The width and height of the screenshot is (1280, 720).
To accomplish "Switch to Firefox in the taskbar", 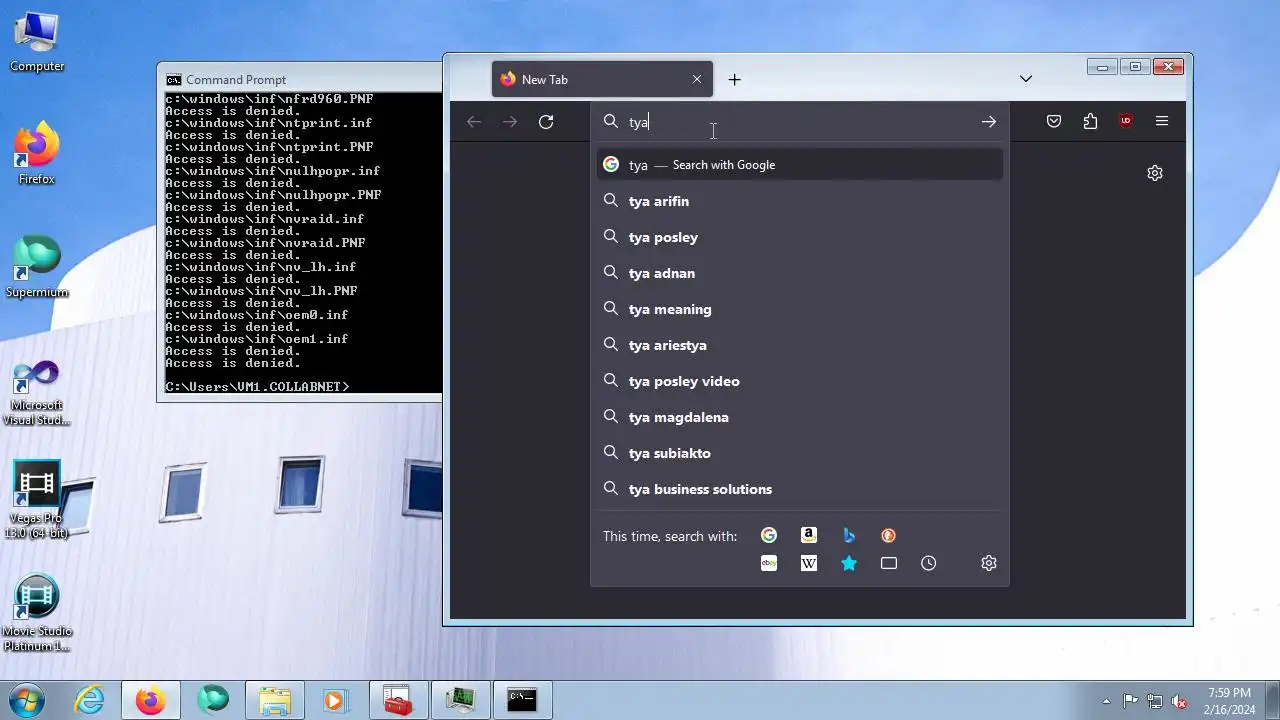I will pos(151,700).
